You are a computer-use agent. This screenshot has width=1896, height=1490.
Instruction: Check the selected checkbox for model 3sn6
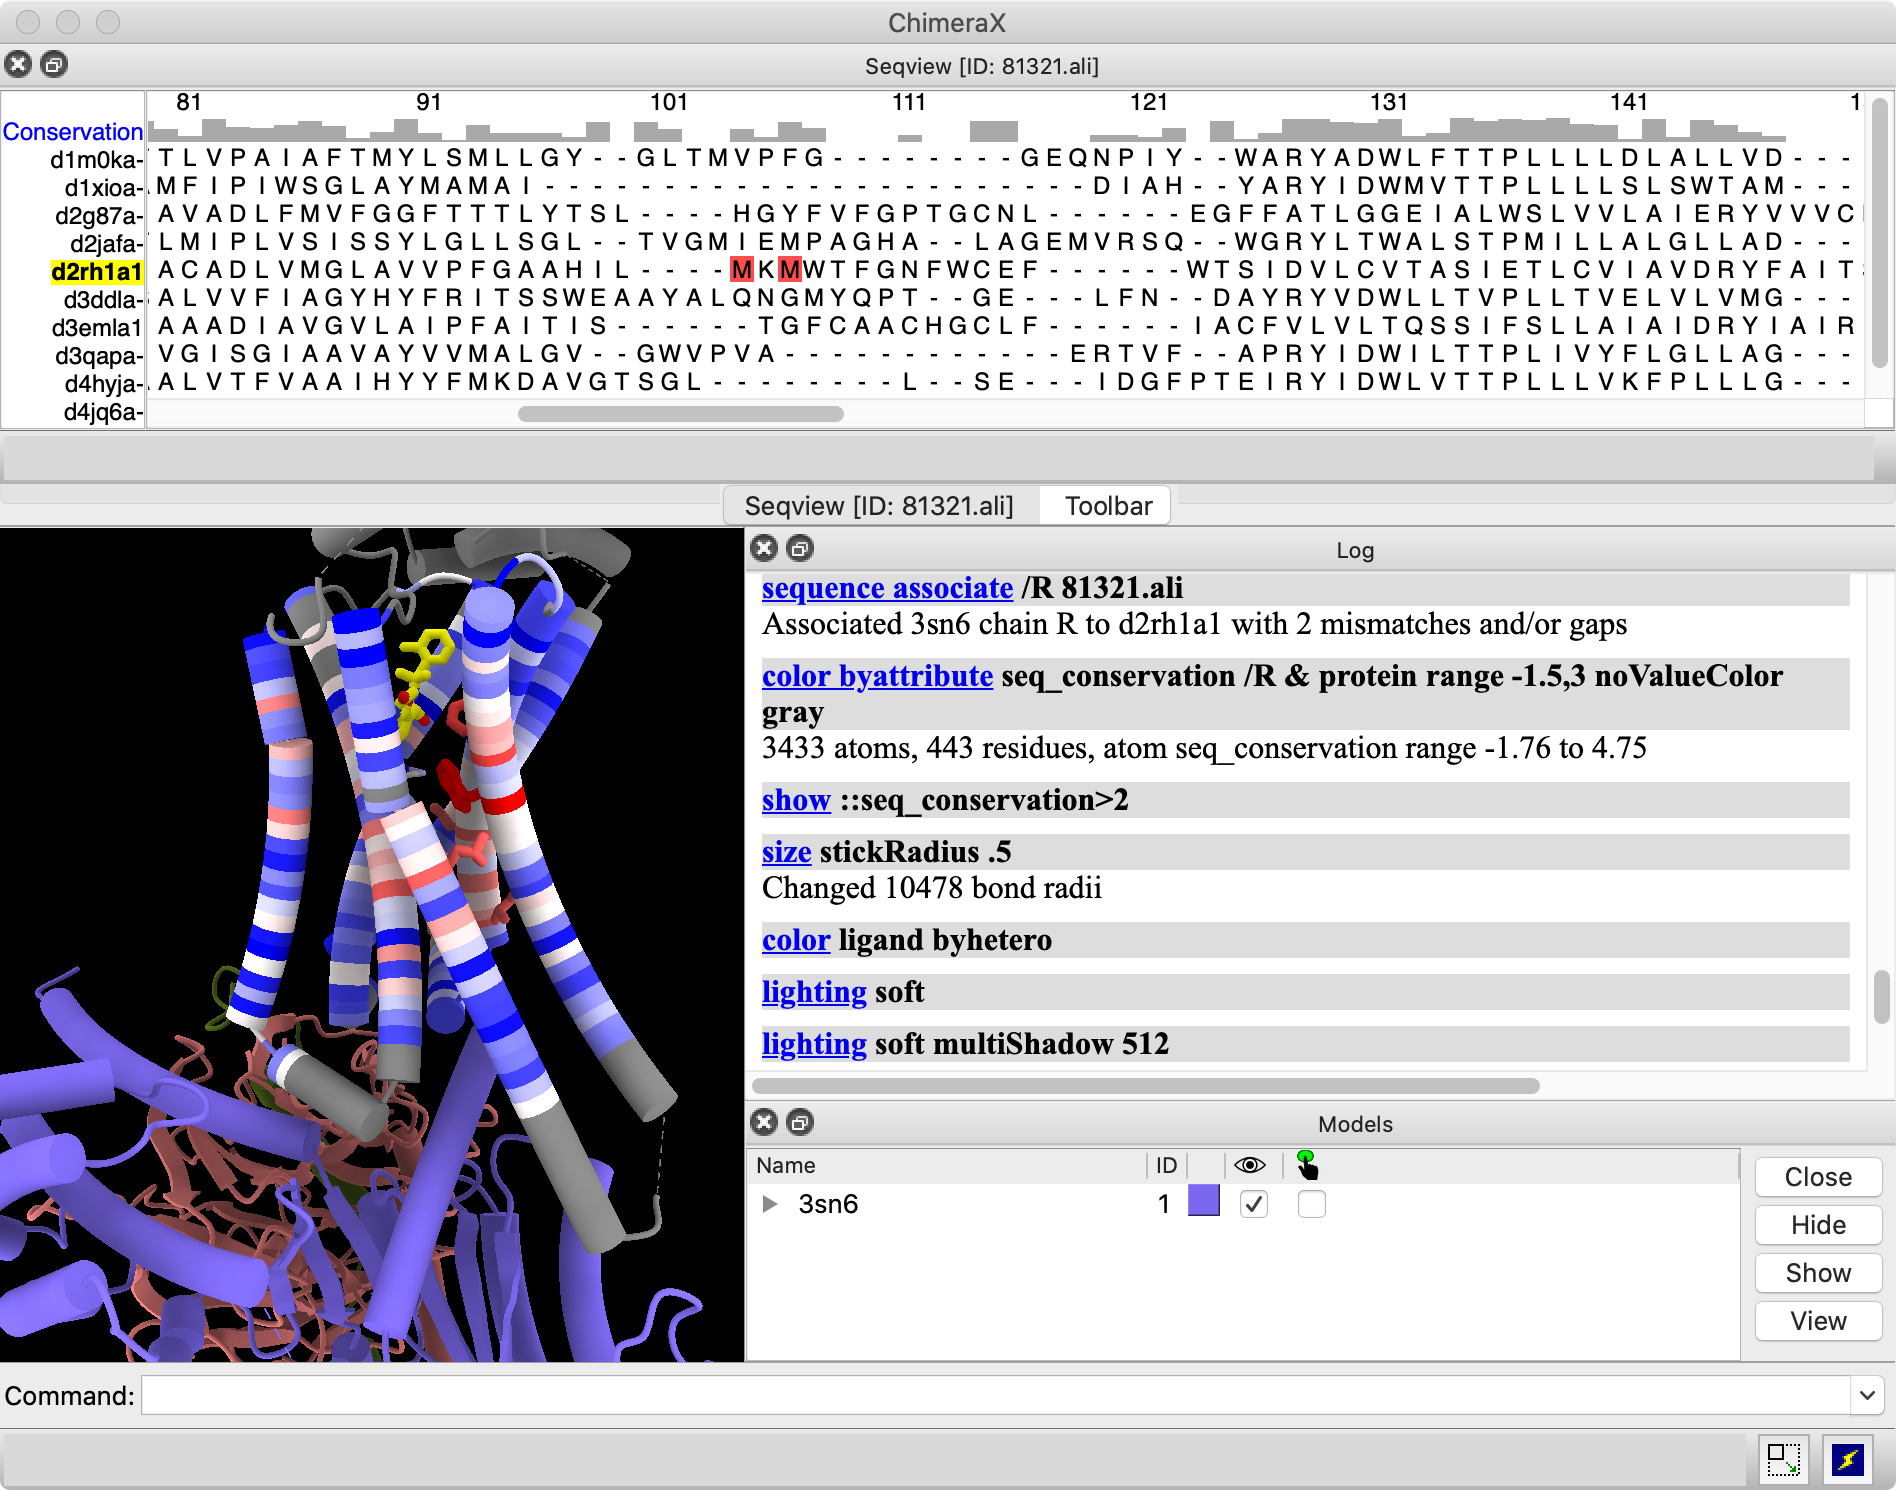[x=1311, y=1204]
